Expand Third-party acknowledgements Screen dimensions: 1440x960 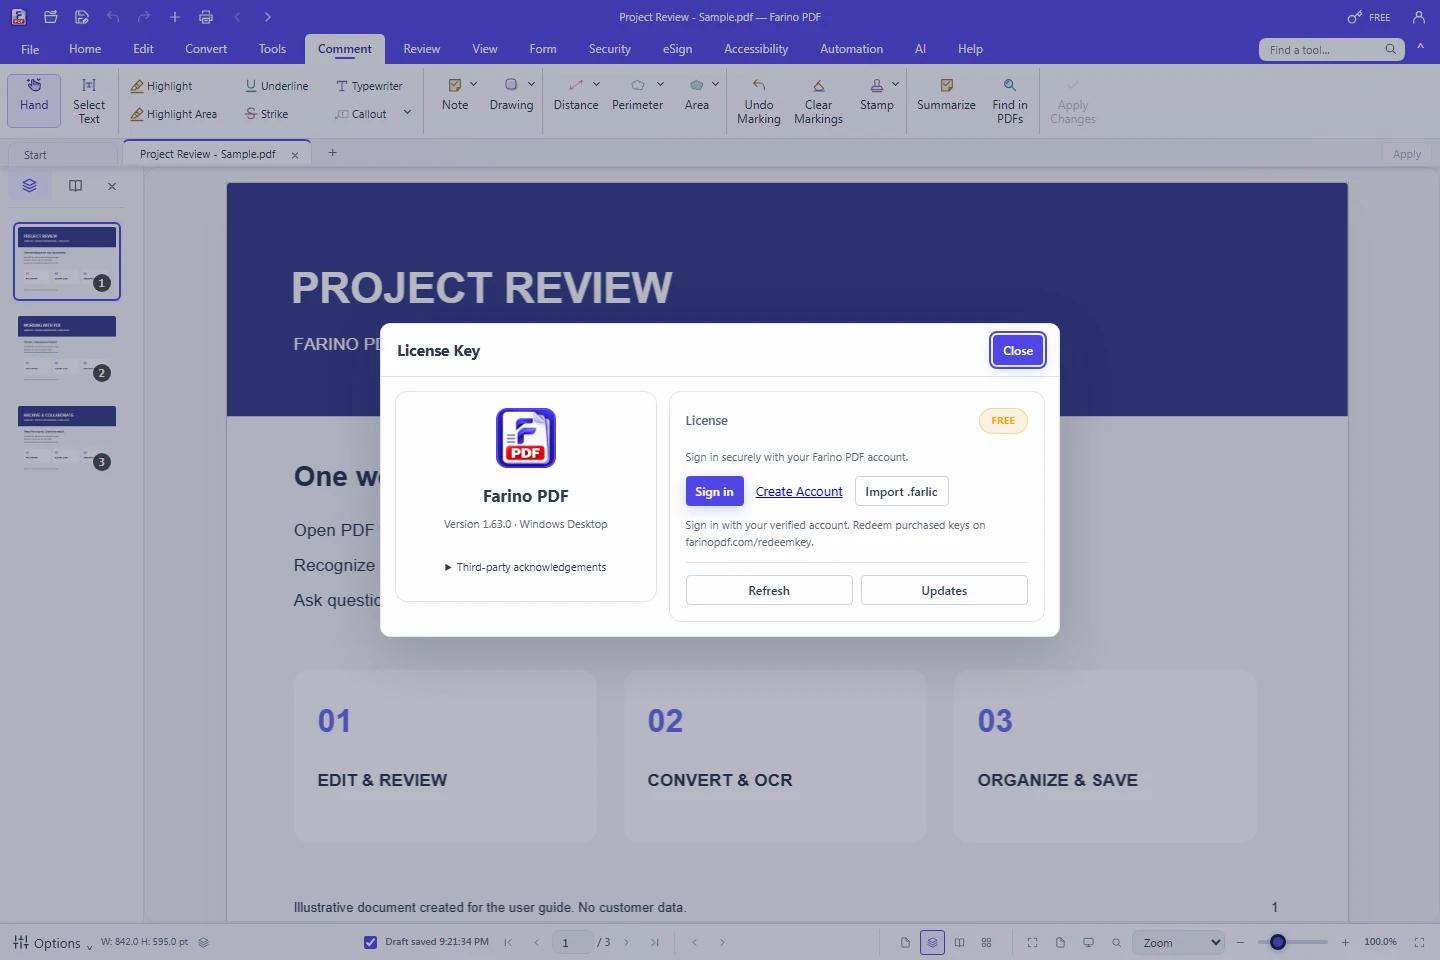[525, 567]
